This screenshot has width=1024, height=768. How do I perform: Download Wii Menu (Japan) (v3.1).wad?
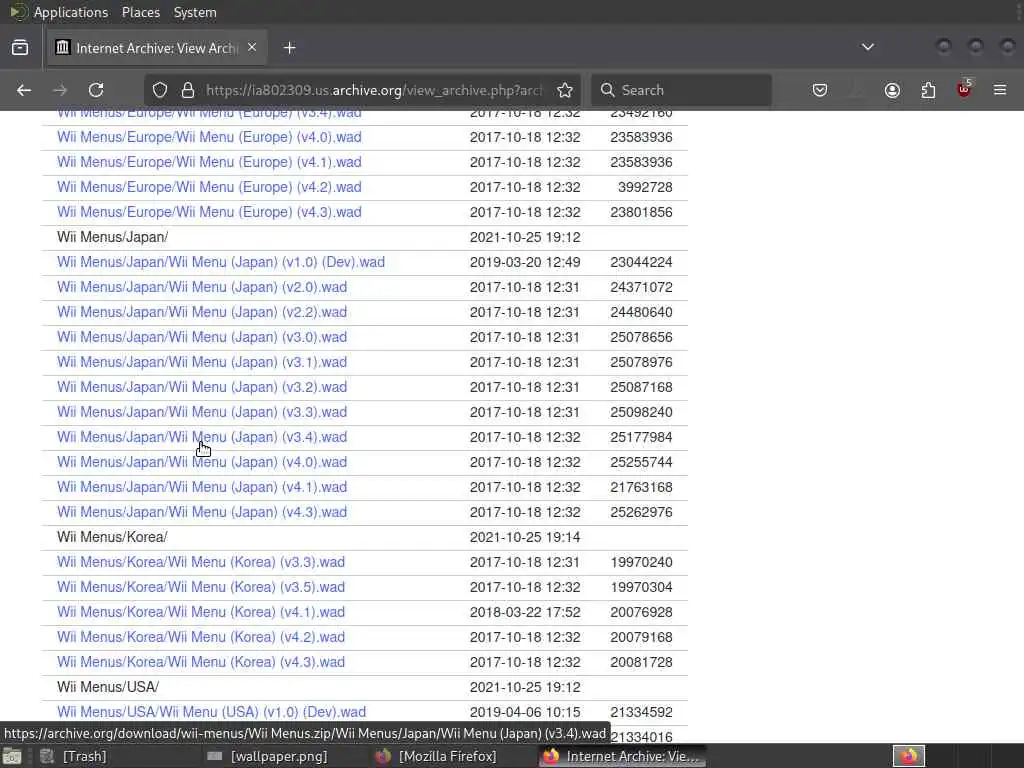(x=202, y=362)
